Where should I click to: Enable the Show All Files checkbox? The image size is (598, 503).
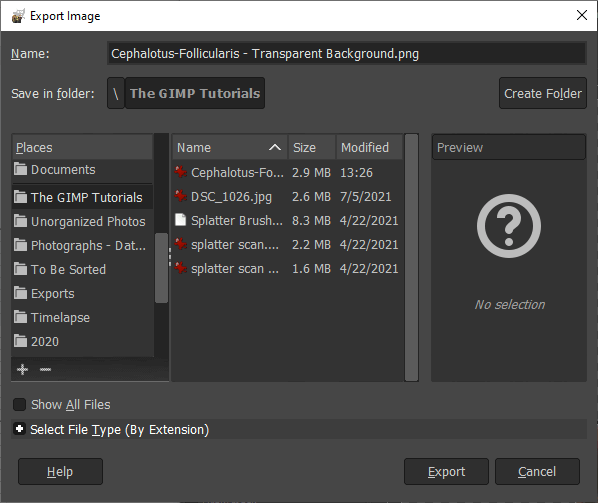tap(19, 404)
